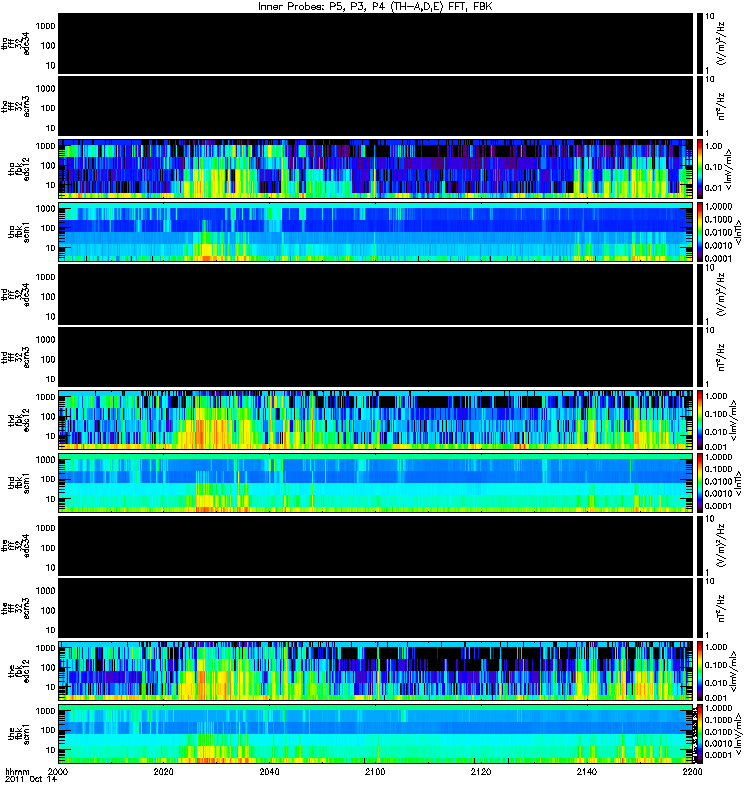
Task: Click the color bar beside thd fbk scm1
Action: pyautogui.click(x=699, y=483)
